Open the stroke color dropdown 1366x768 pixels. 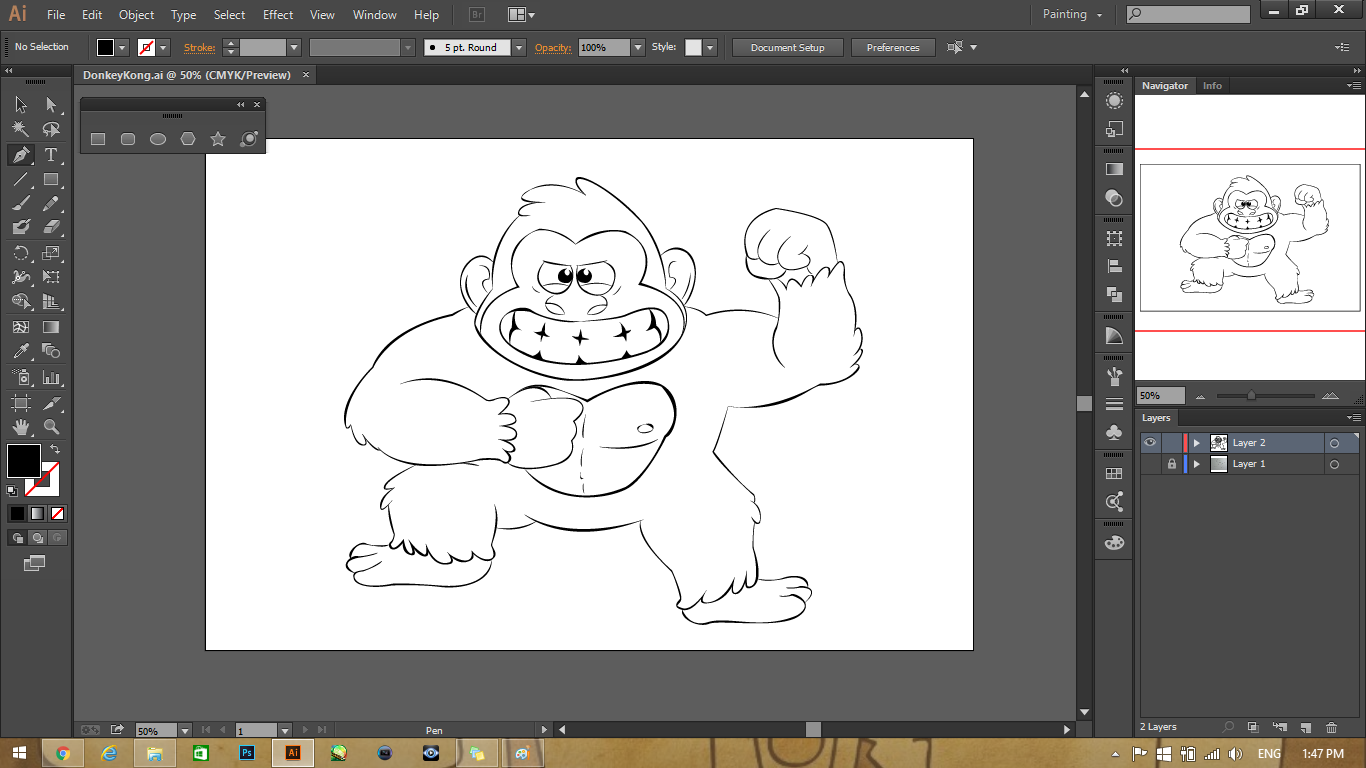(x=163, y=47)
